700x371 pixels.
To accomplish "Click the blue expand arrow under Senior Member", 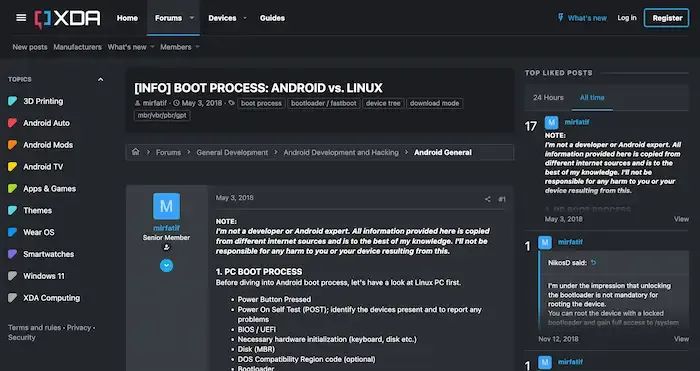I will click(167, 266).
